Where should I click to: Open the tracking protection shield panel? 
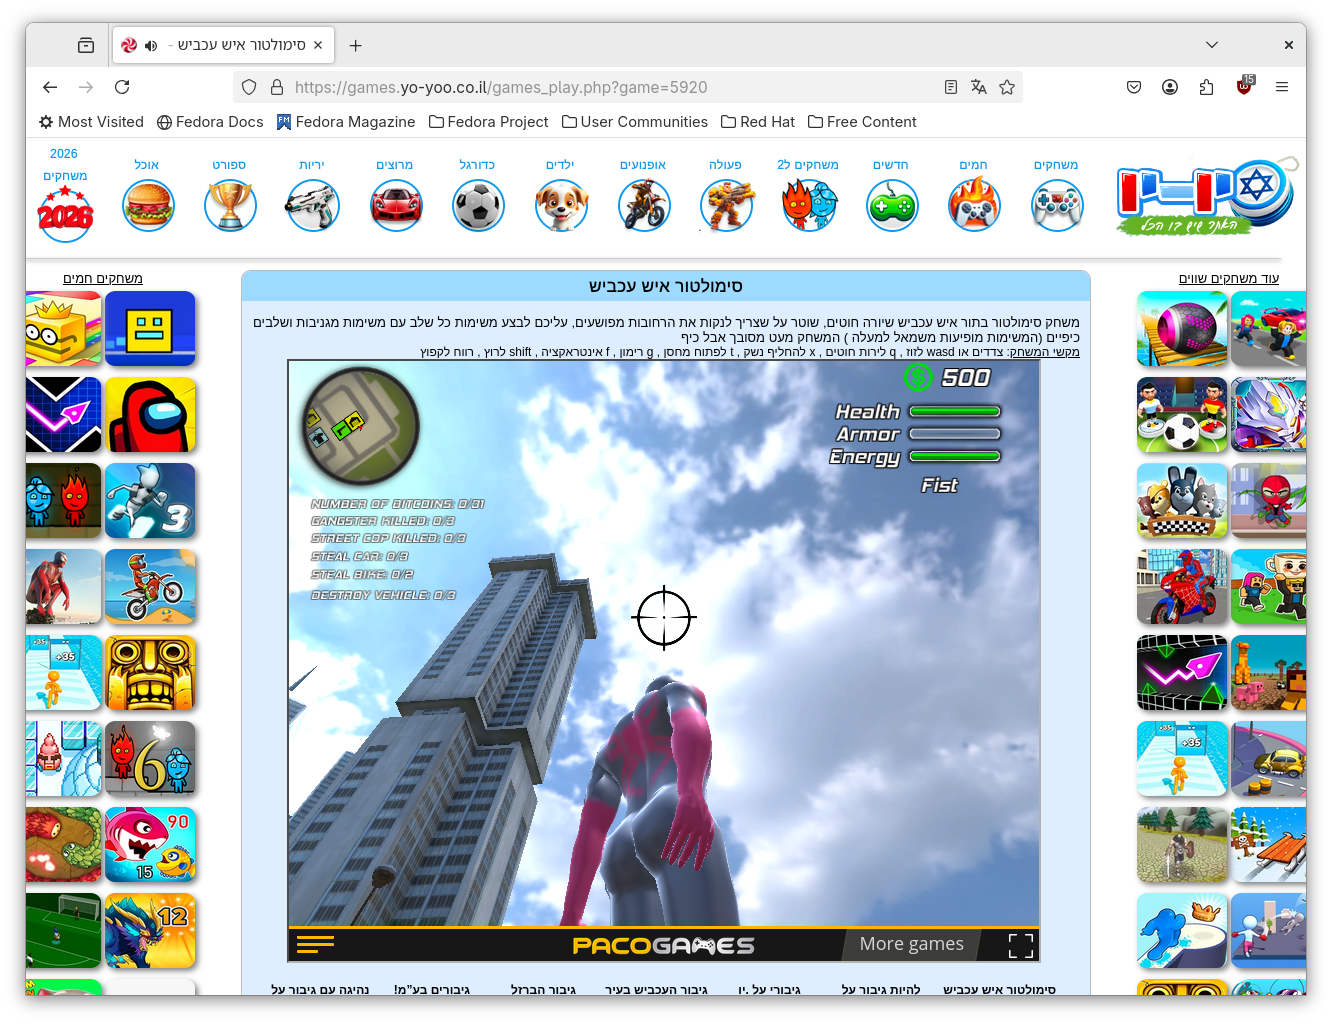pos(250,87)
